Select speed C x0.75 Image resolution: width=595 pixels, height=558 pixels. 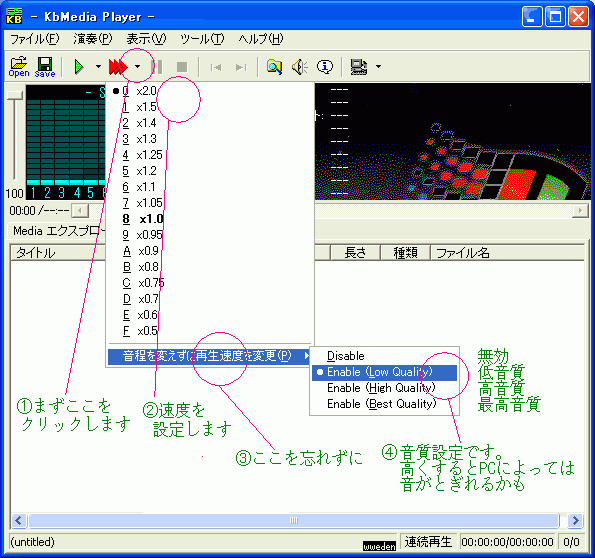click(x=210, y=283)
